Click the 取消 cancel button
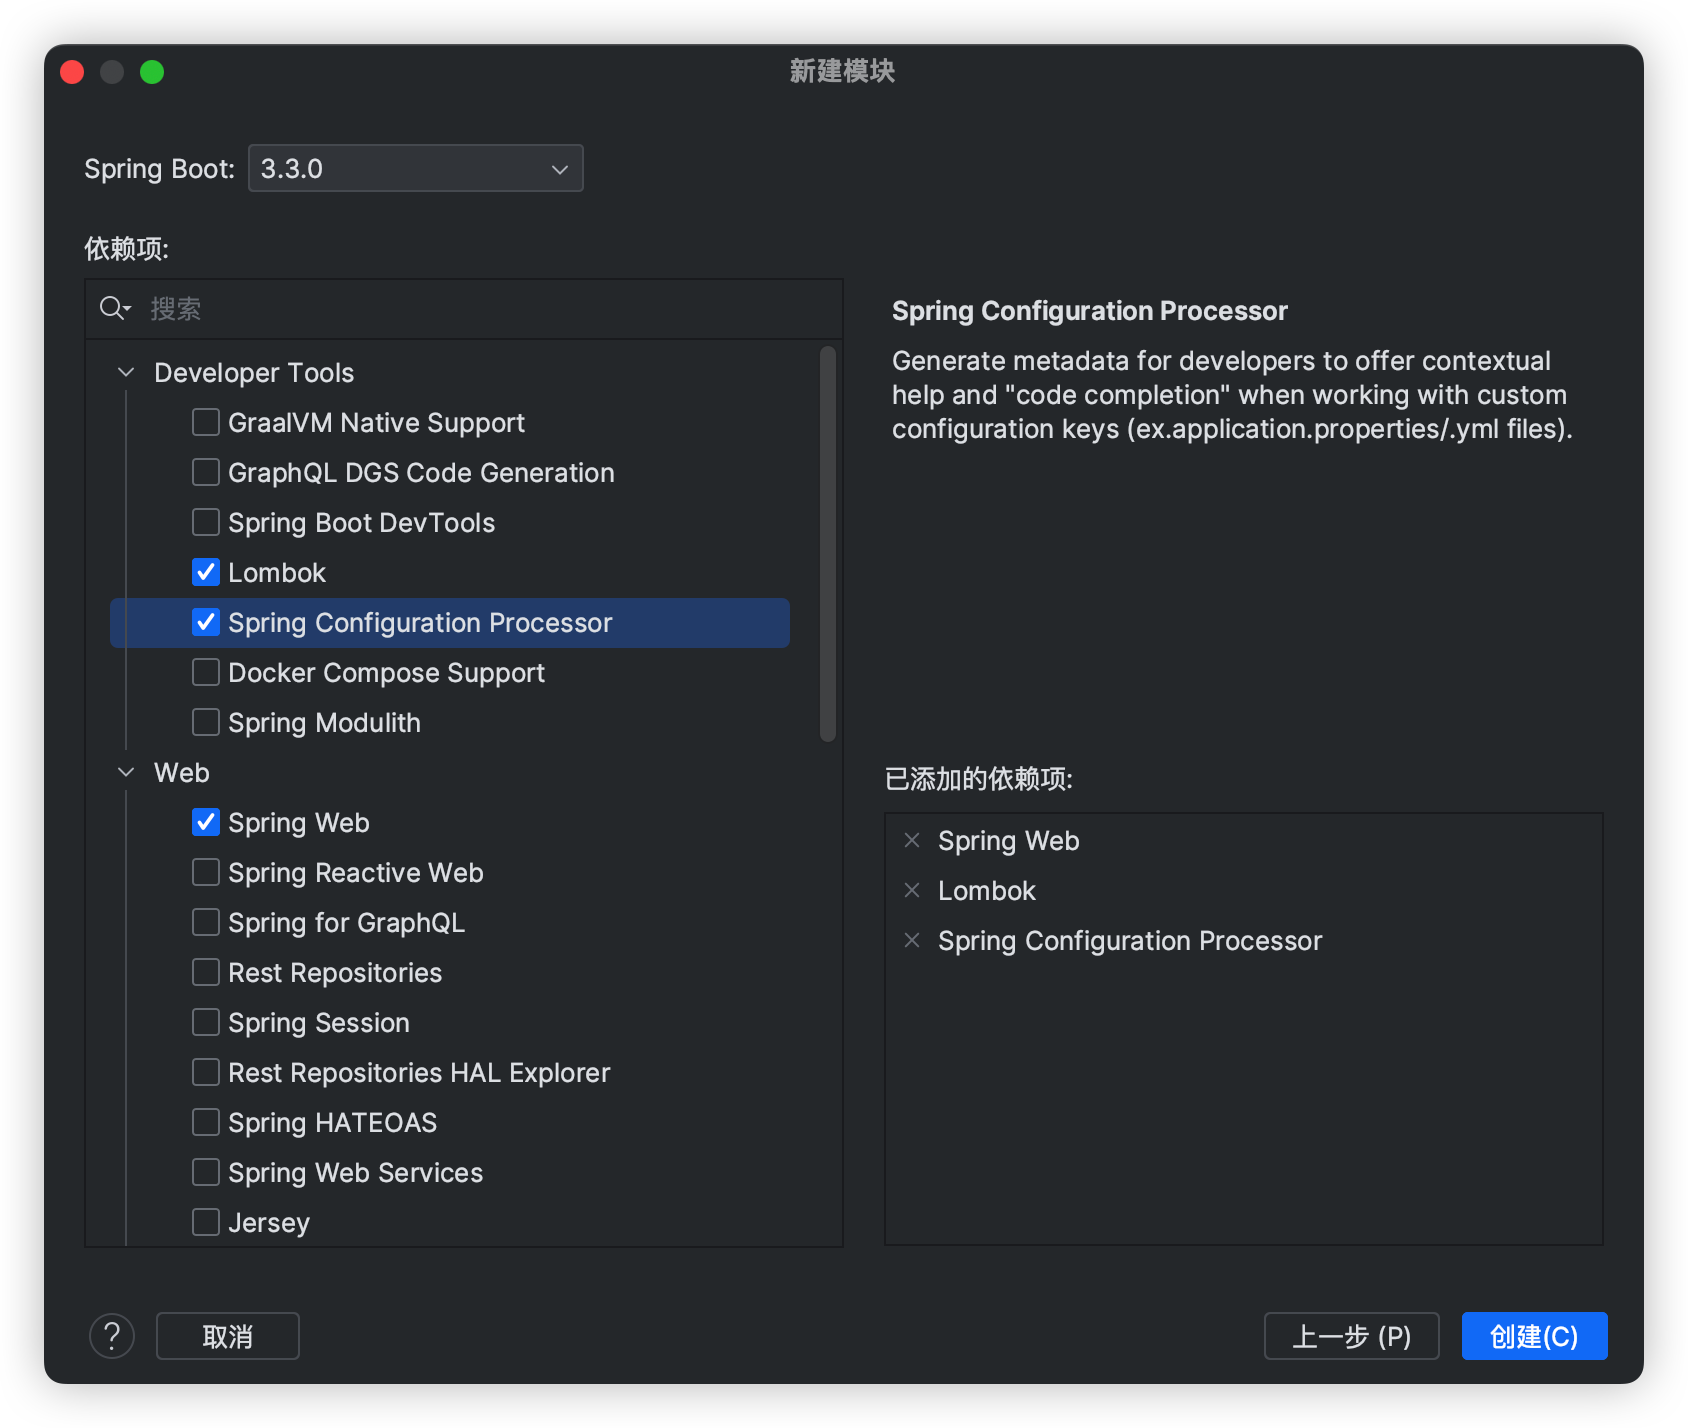 point(228,1336)
